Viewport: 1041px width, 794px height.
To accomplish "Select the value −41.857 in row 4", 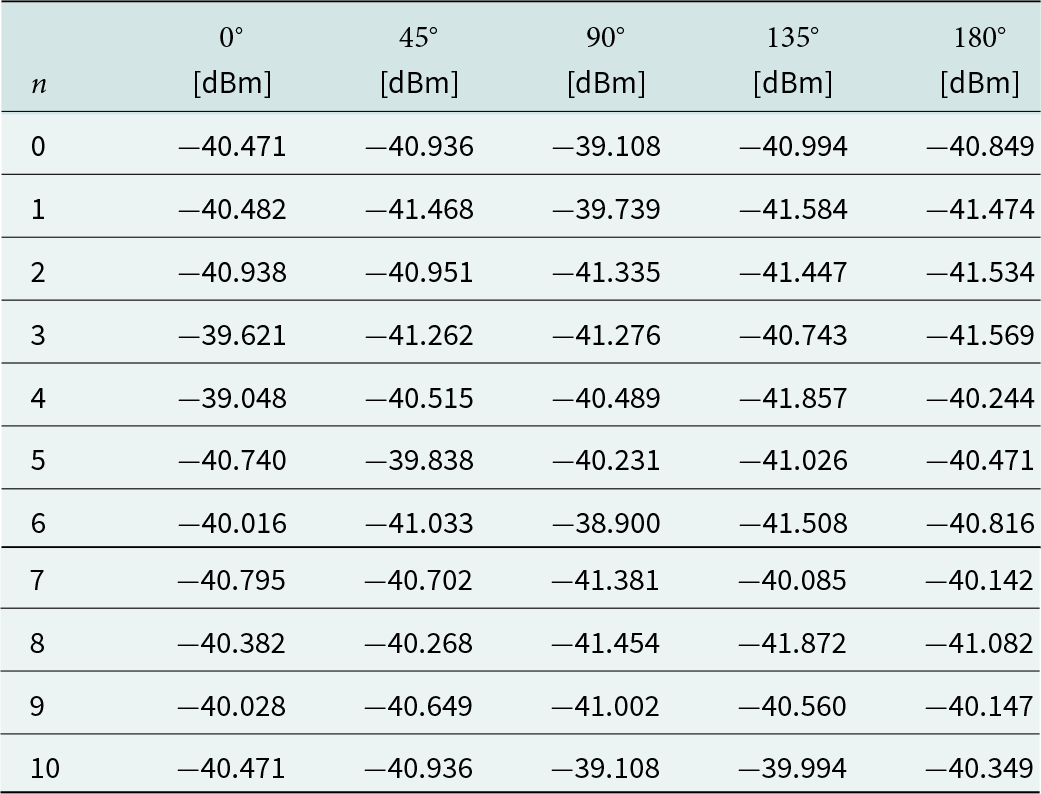I will click(x=793, y=398).
